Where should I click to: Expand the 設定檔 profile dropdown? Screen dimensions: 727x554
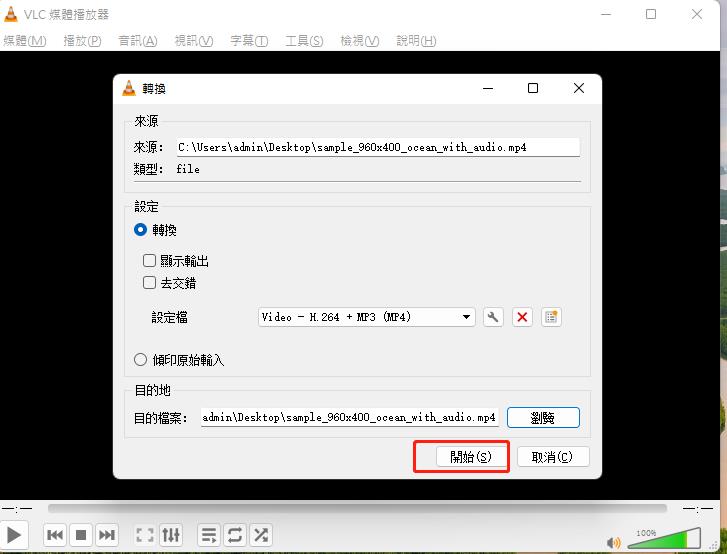tap(366, 317)
